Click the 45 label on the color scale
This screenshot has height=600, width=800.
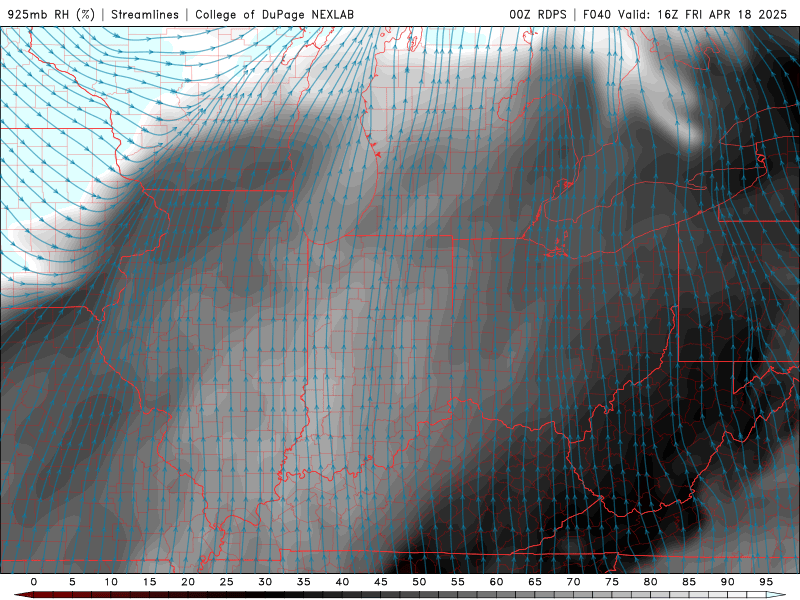coord(381,582)
